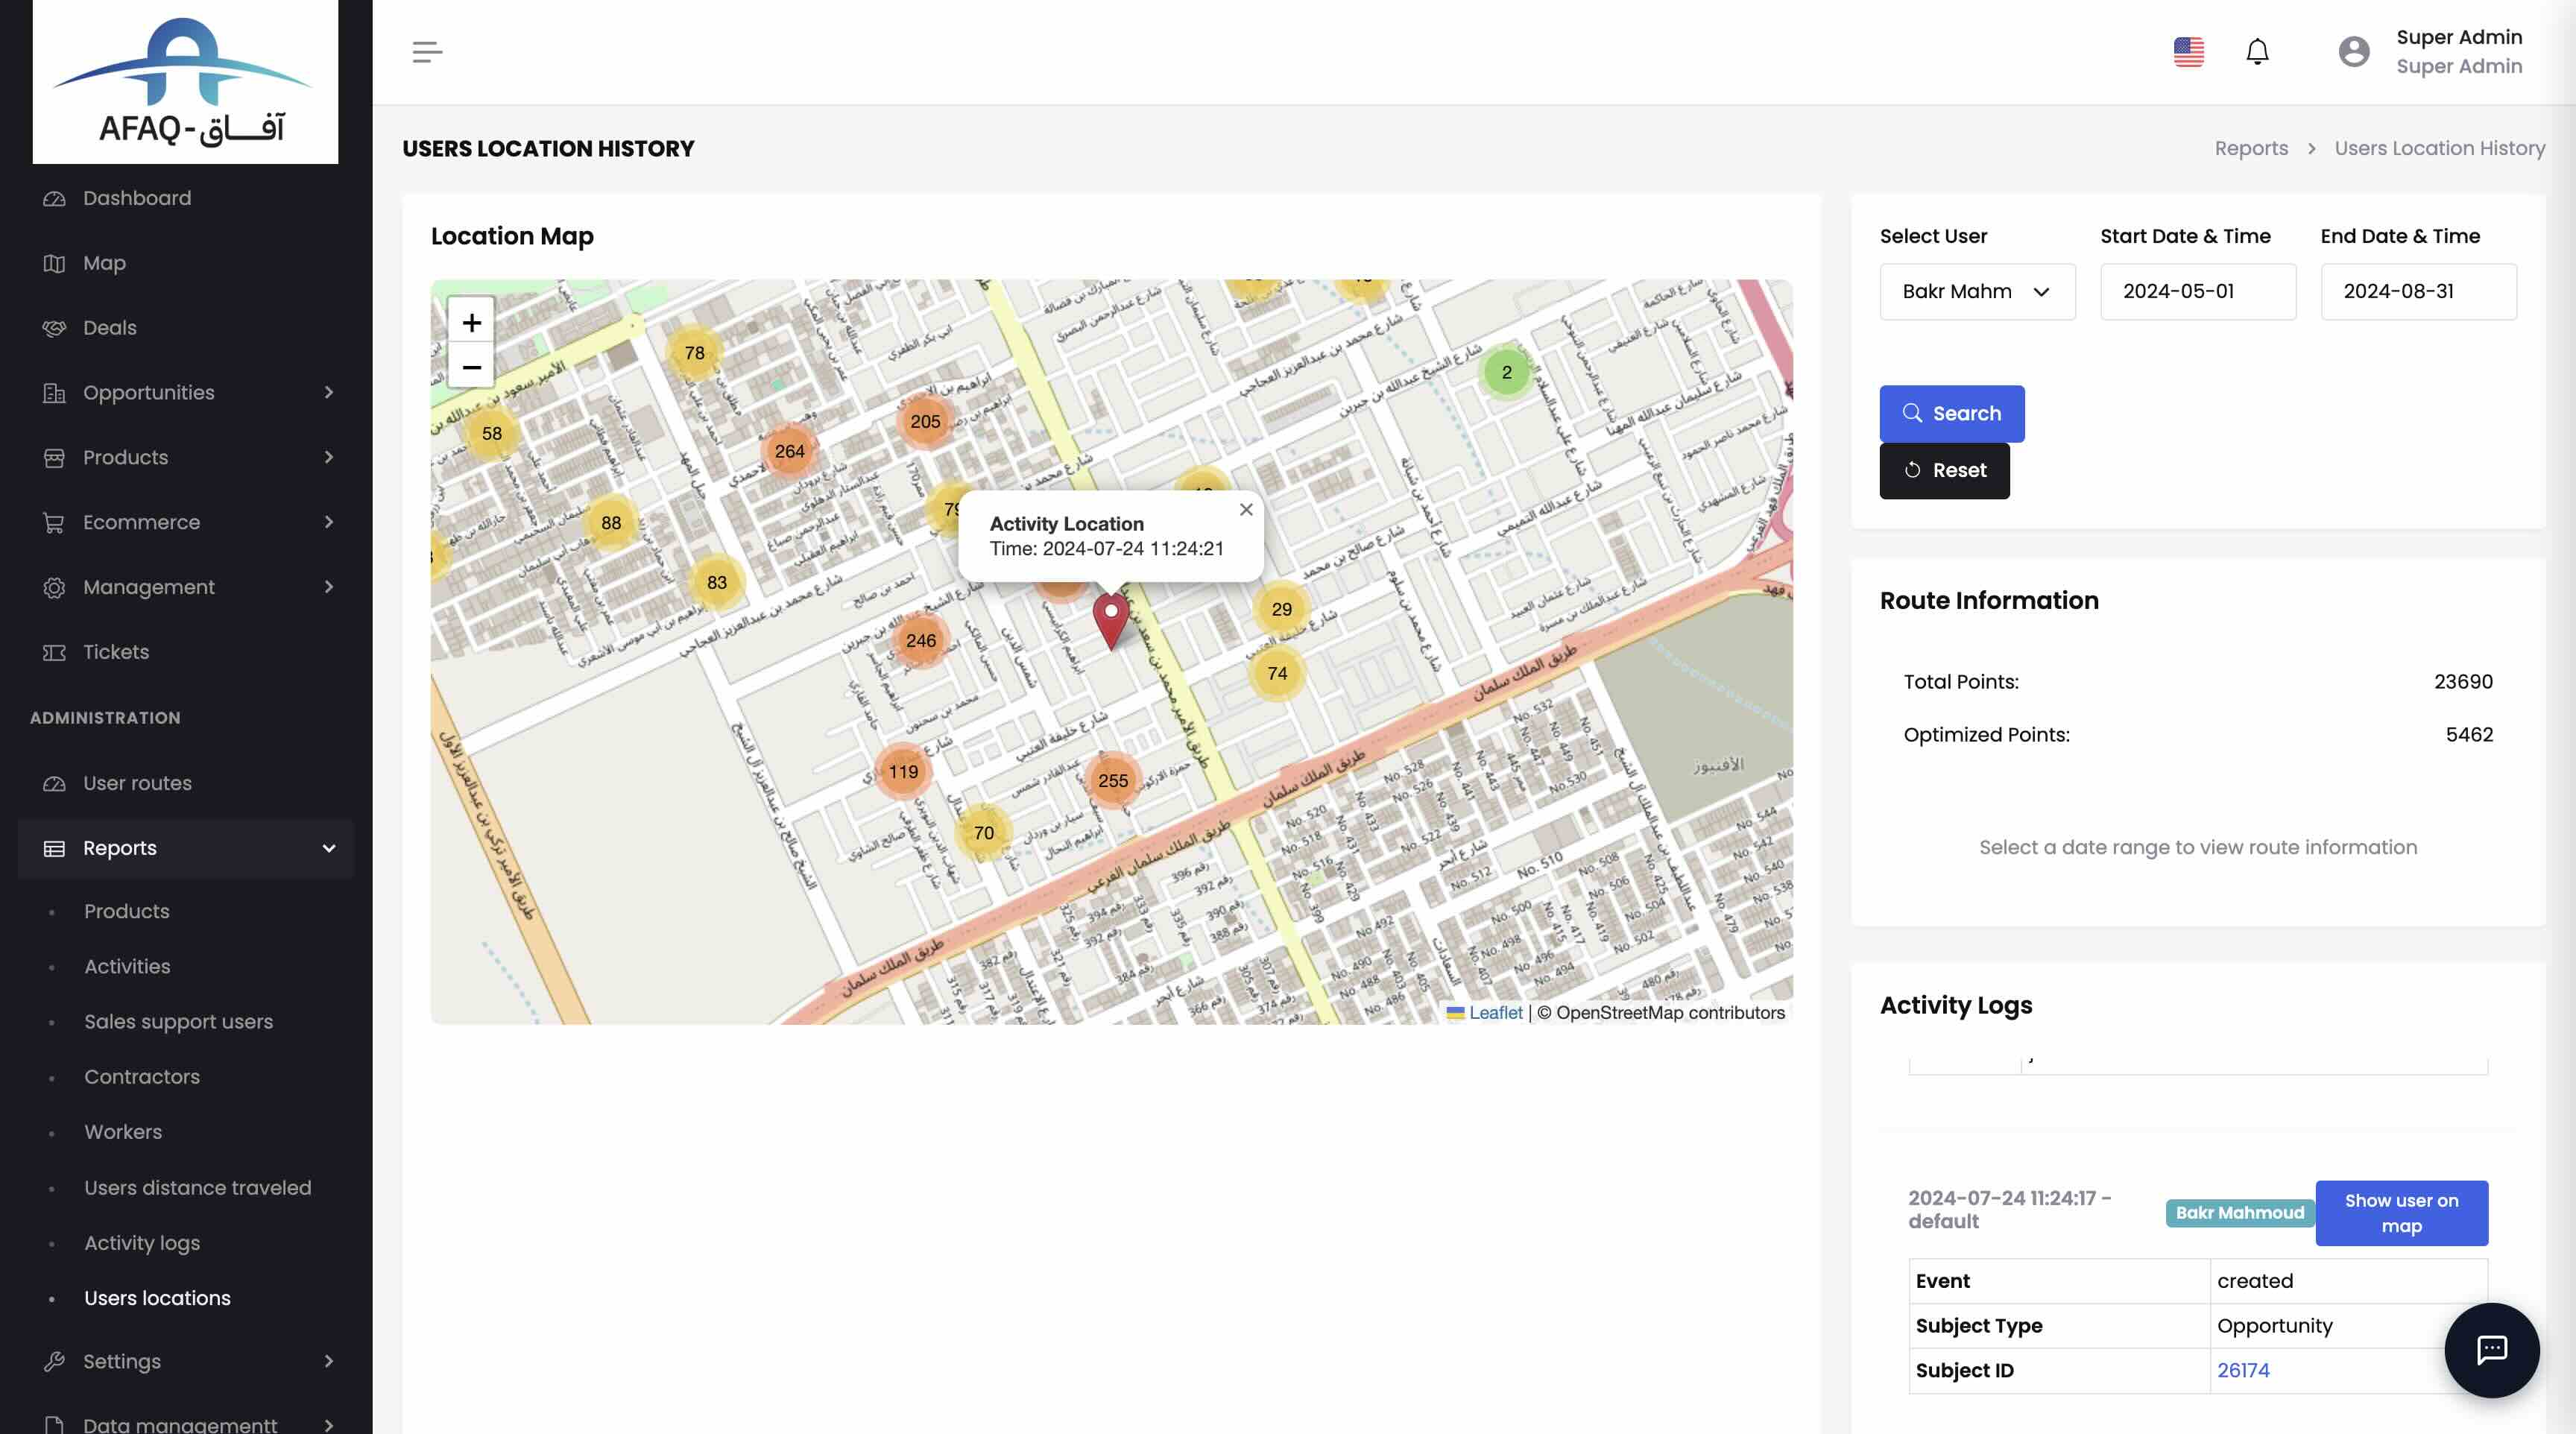
Task: Click the Start Date & Time field
Action: point(2197,292)
